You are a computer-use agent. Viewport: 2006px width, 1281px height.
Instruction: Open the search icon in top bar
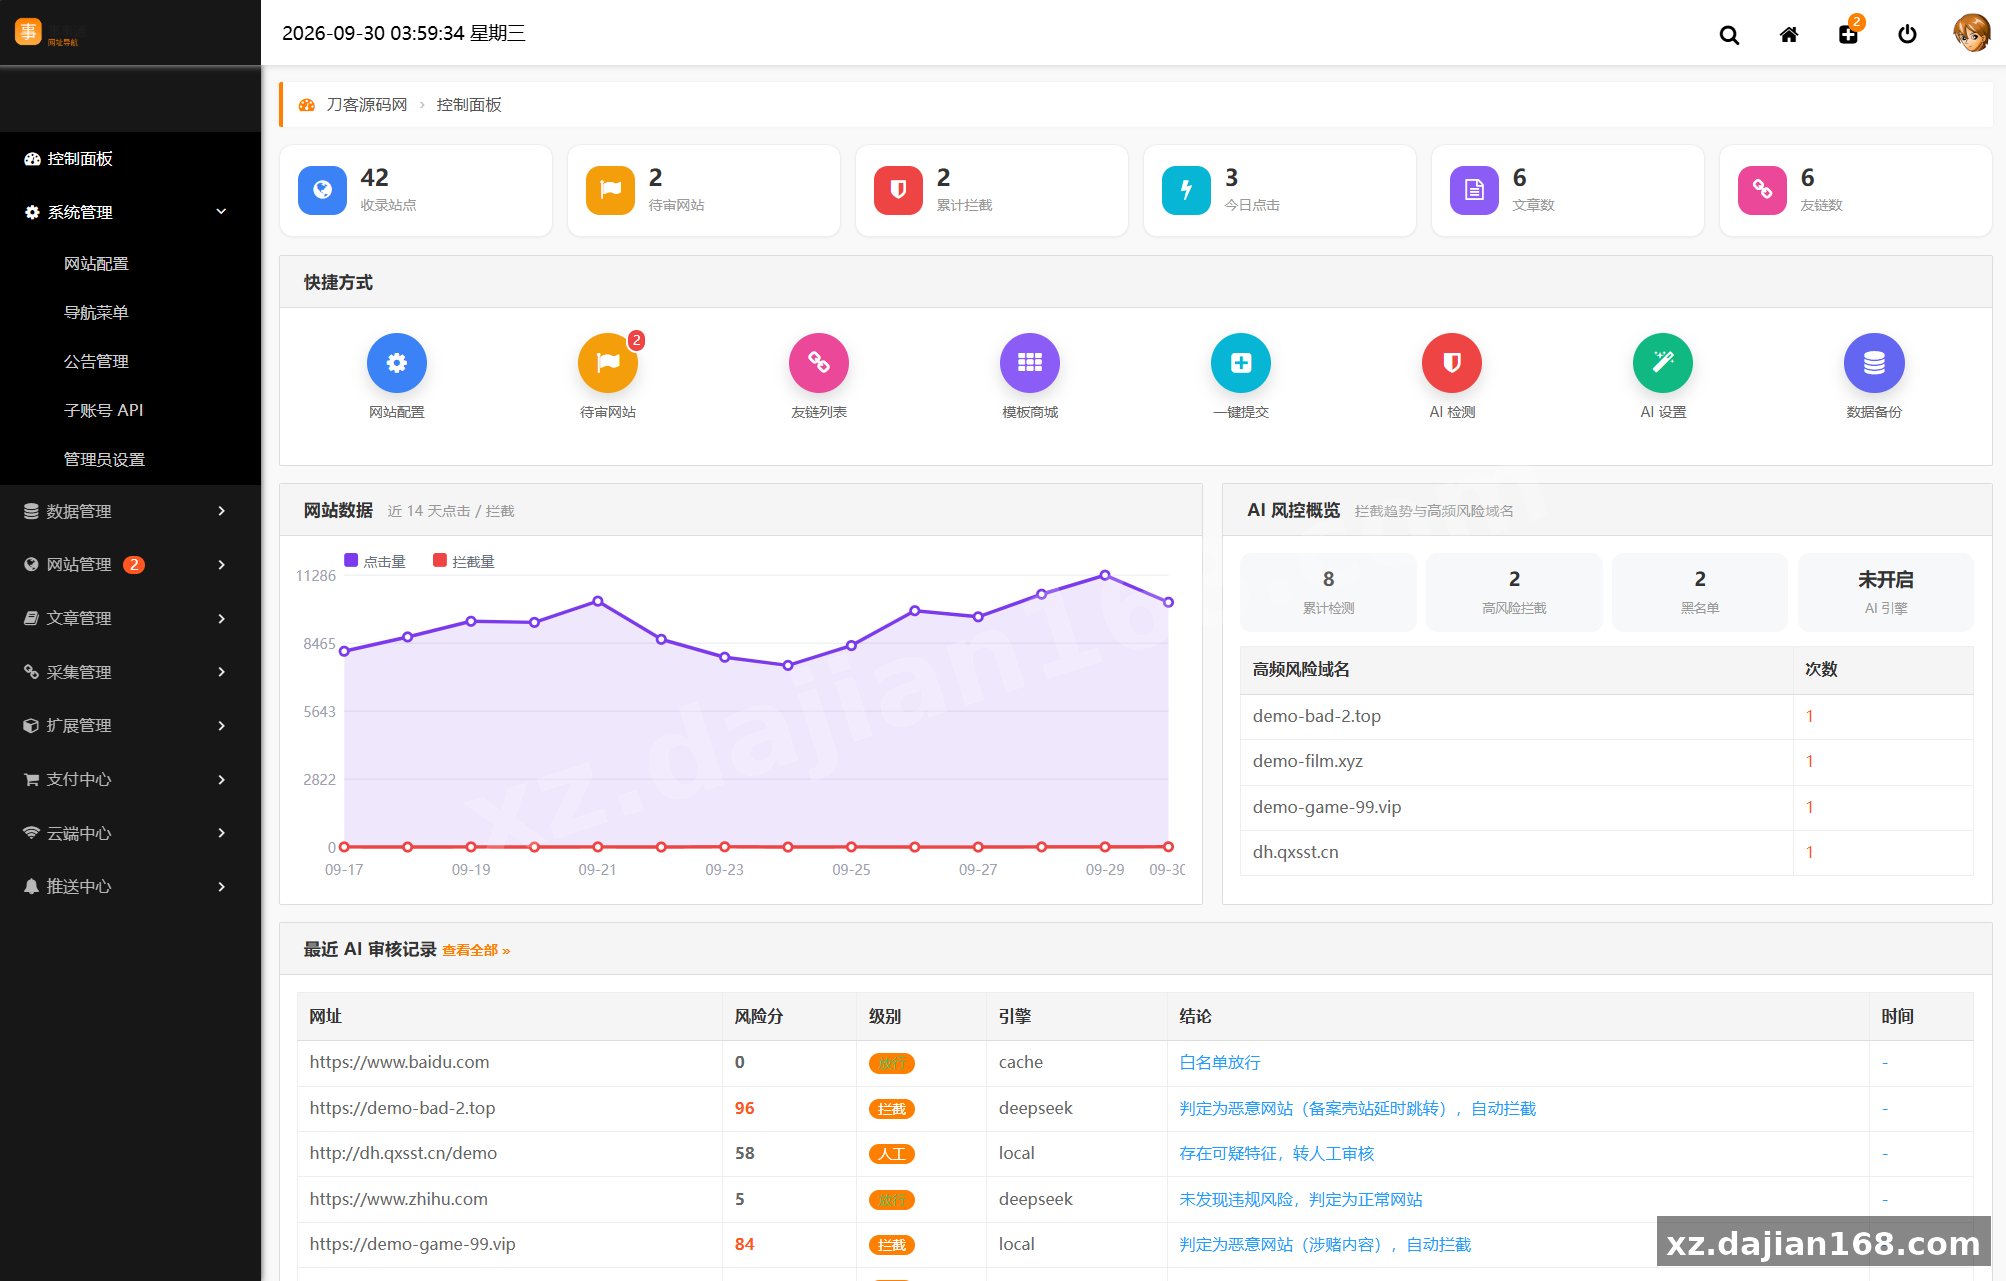coord(1729,35)
